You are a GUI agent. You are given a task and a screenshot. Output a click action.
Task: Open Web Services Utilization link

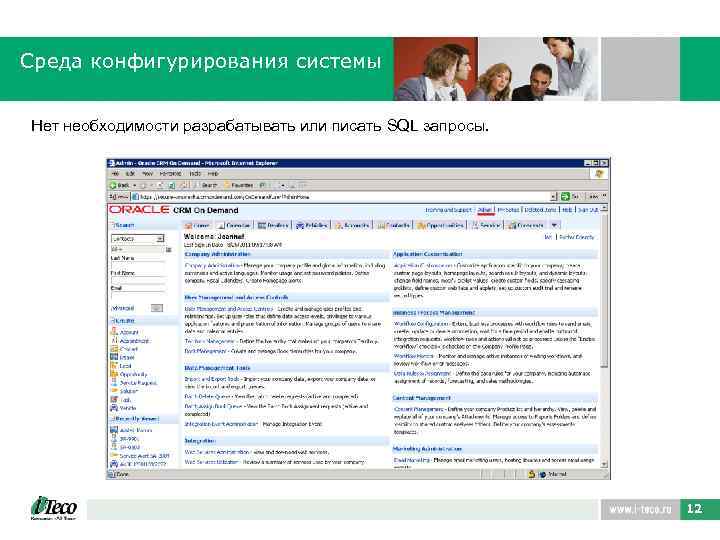(x=212, y=461)
